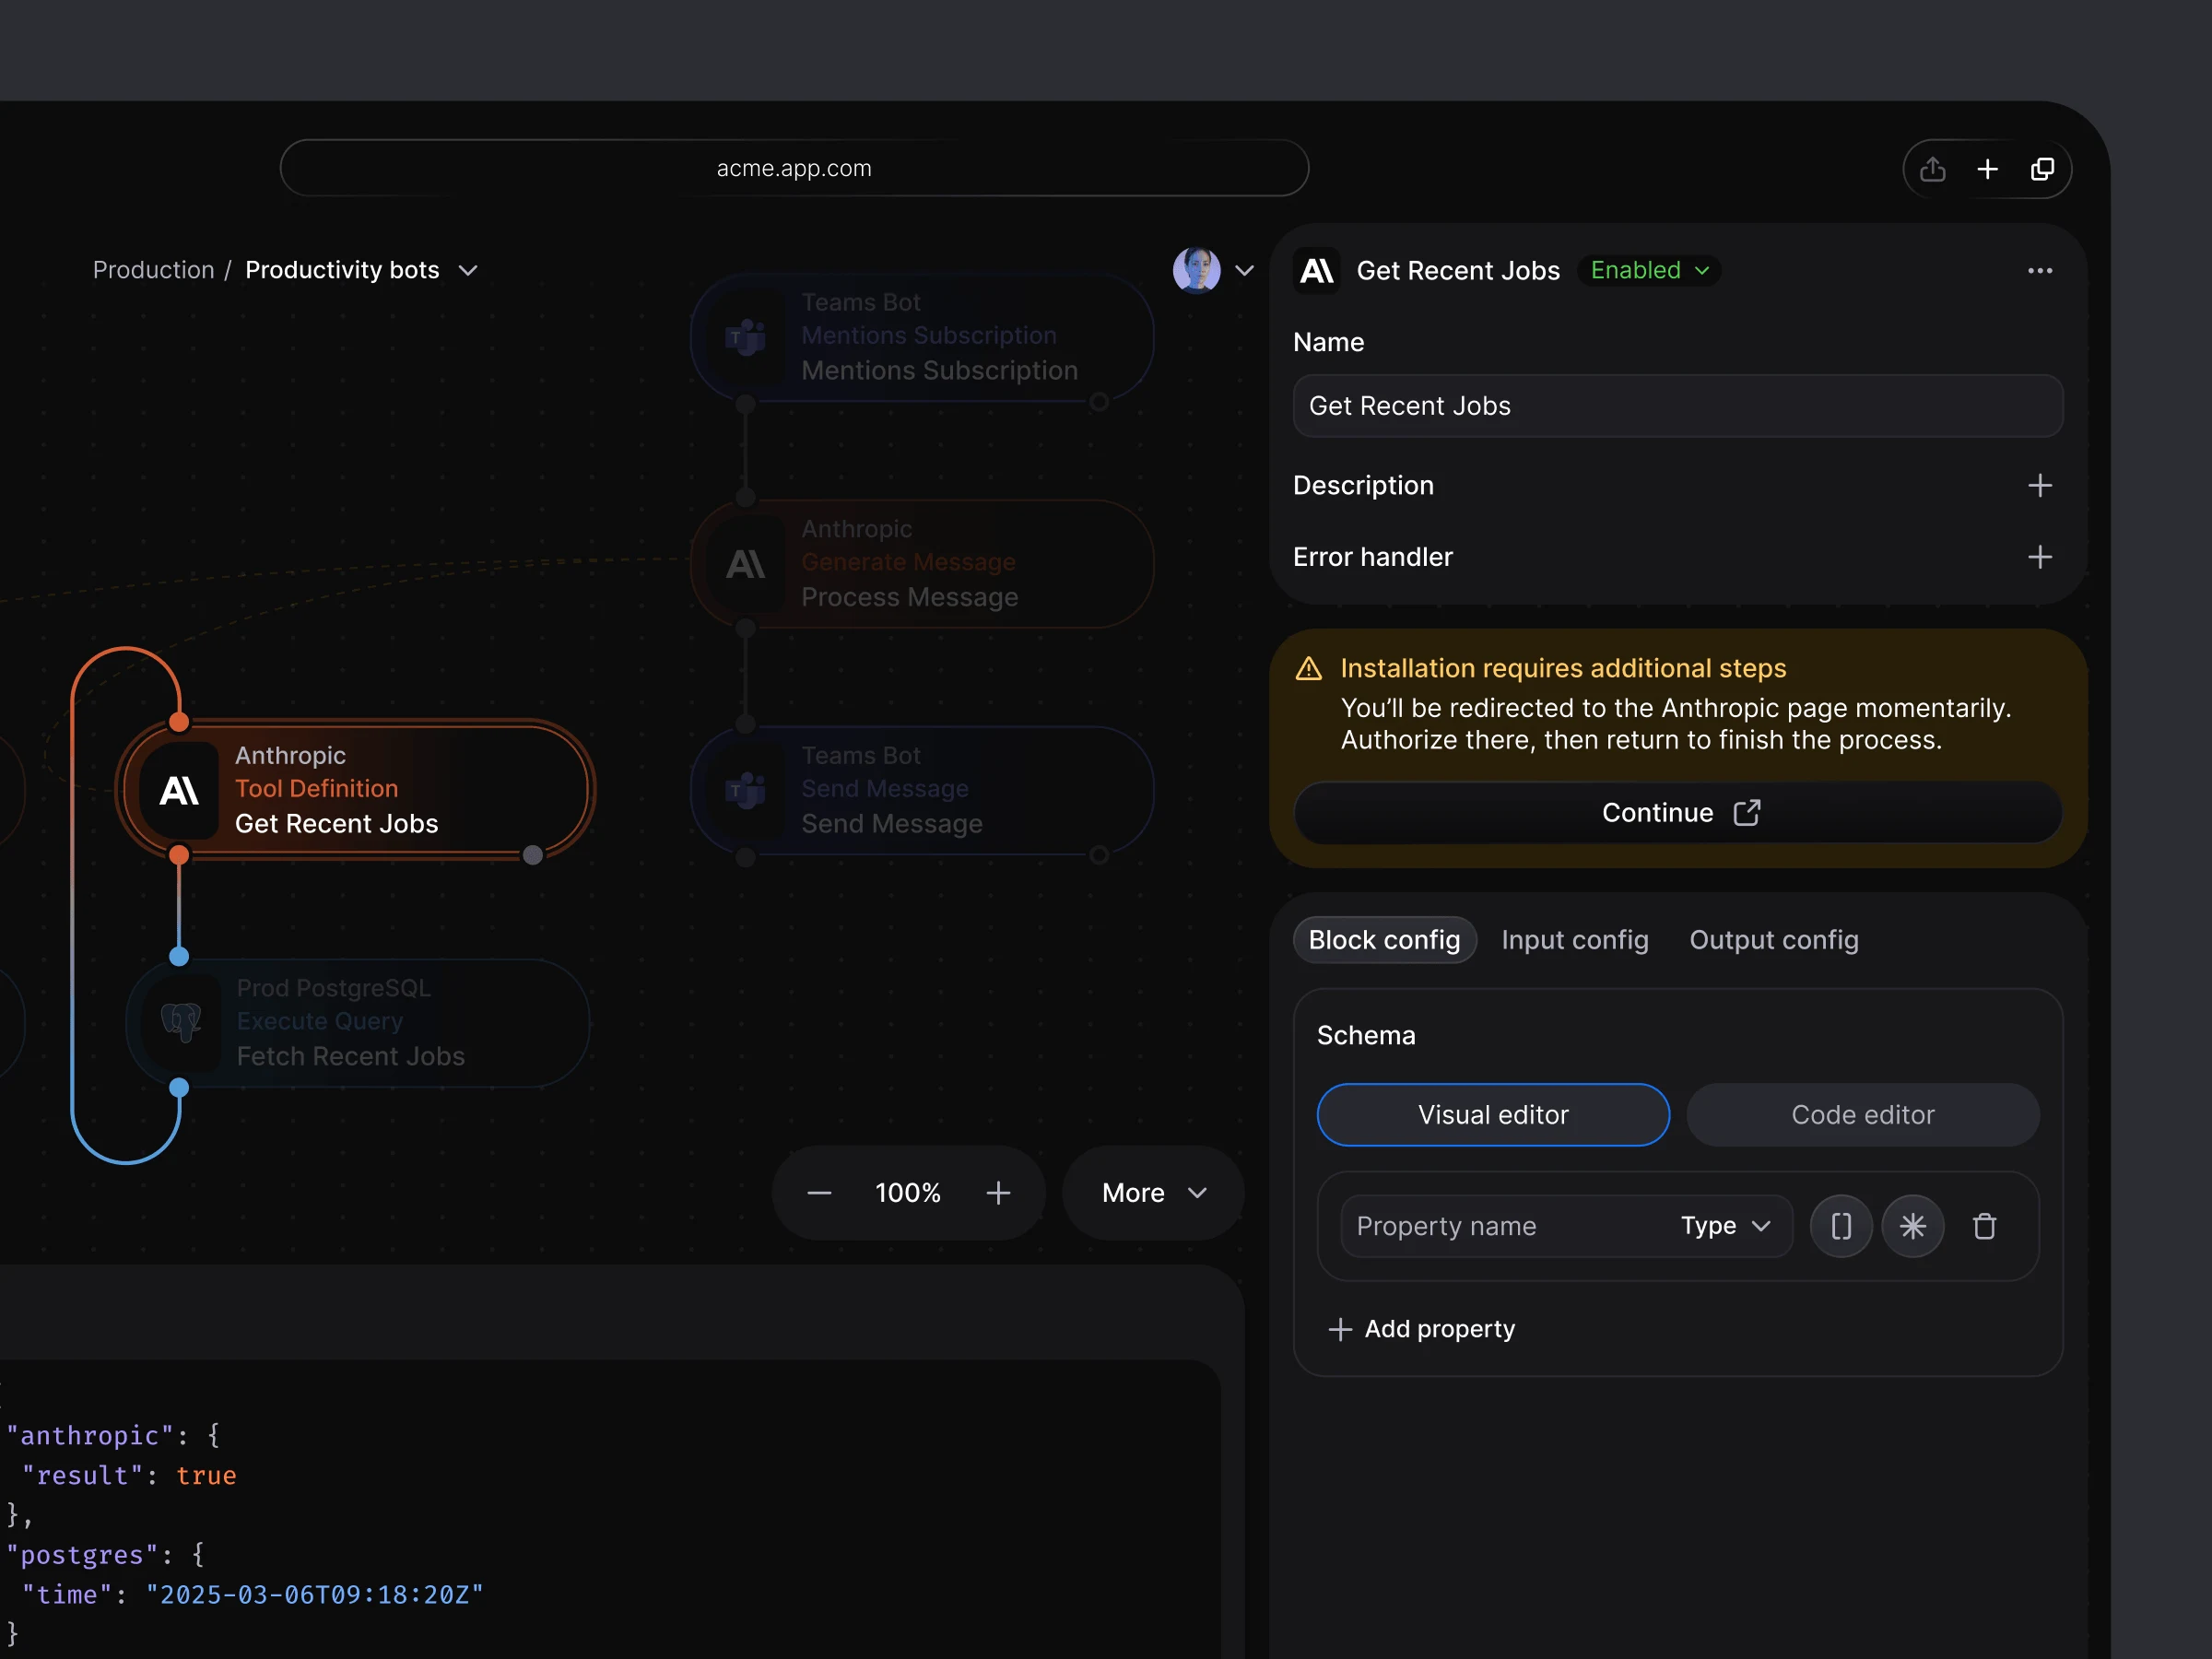The width and height of the screenshot is (2212, 1659).
Task: Click the 100% zoom level
Action: (x=907, y=1193)
